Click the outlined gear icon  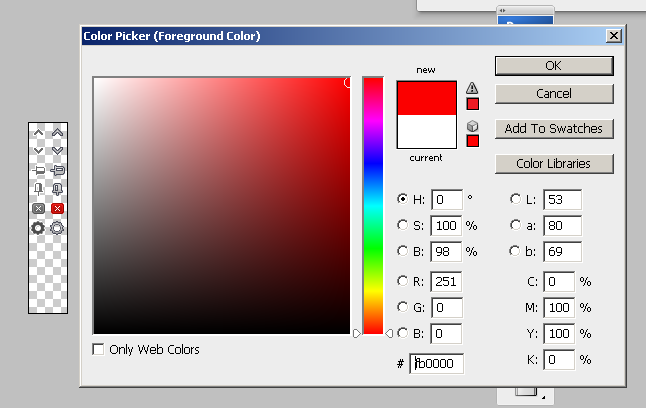tap(57, 228)
